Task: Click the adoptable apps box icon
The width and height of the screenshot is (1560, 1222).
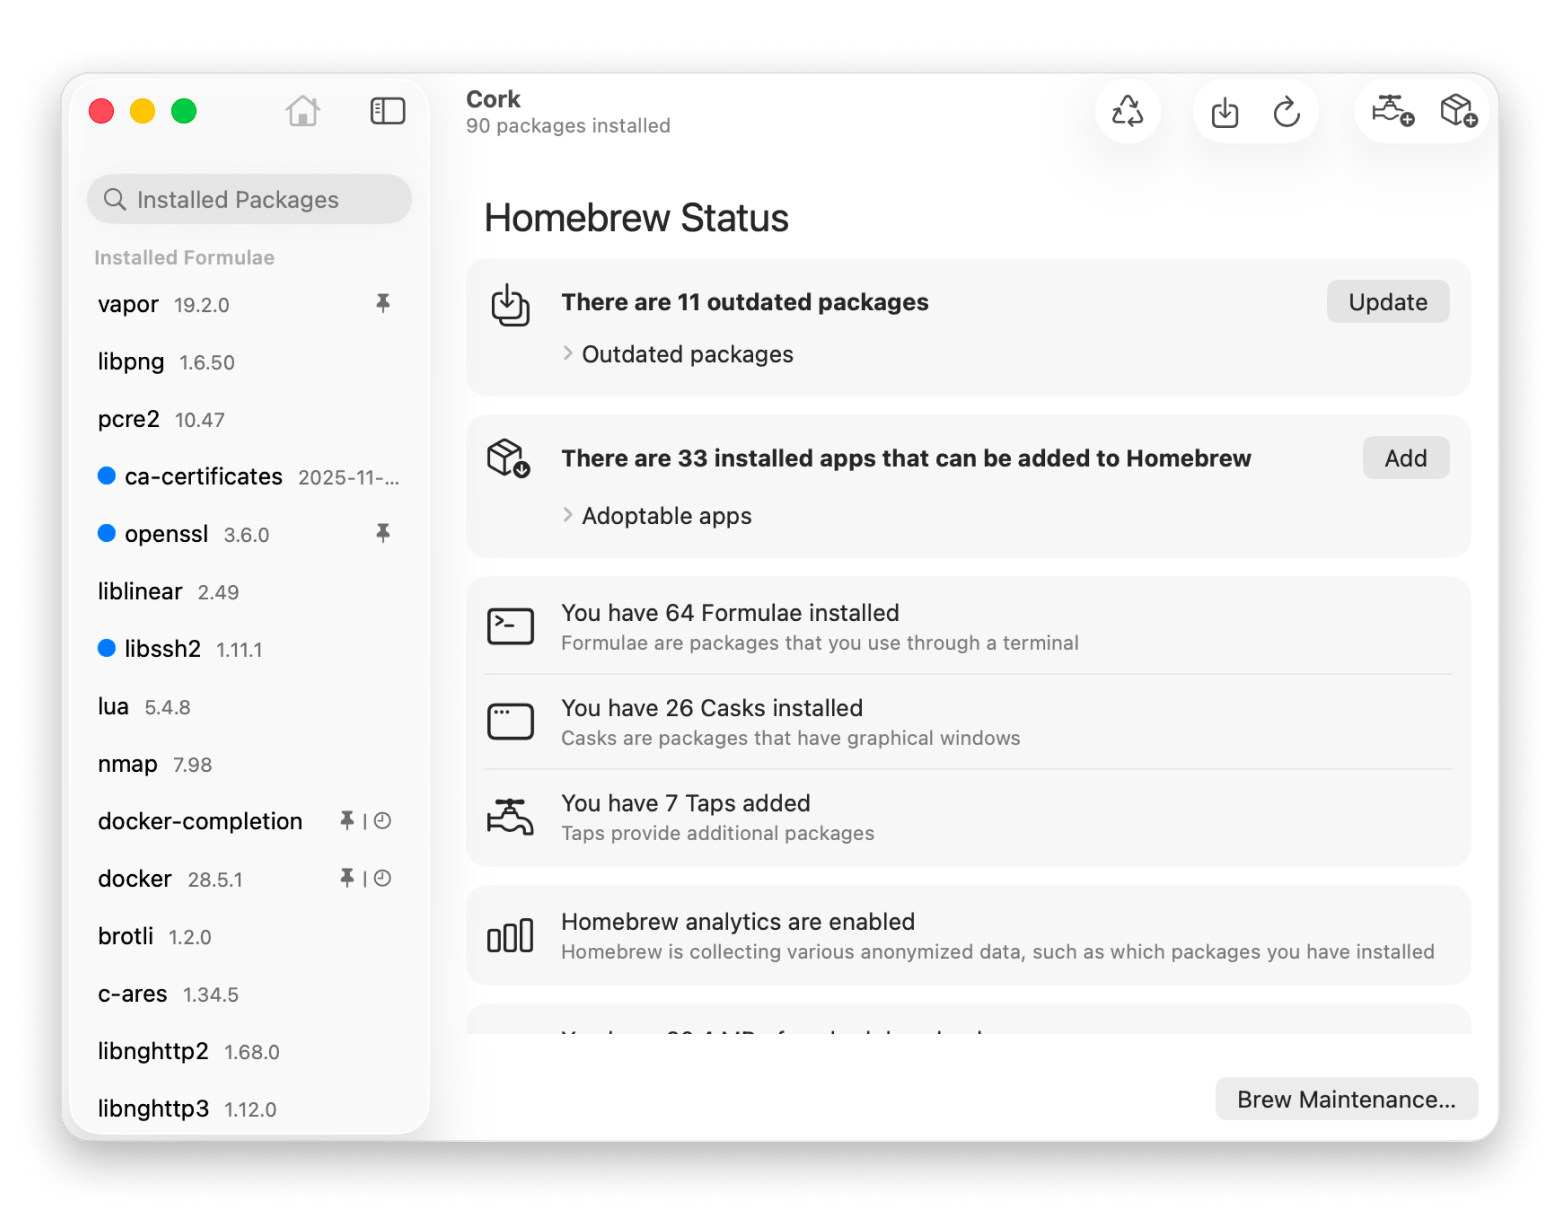Action: 508,458
